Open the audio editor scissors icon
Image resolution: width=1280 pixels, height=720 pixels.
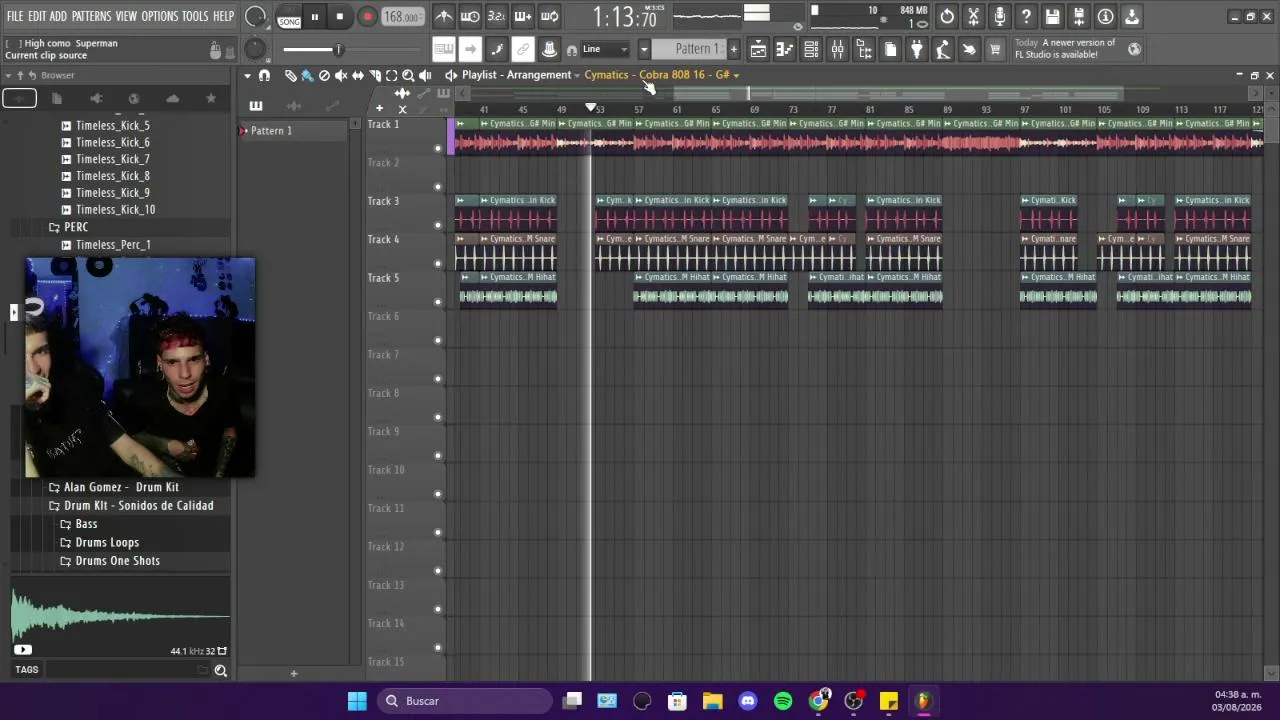pyautogui.click(x=973, y=16)
